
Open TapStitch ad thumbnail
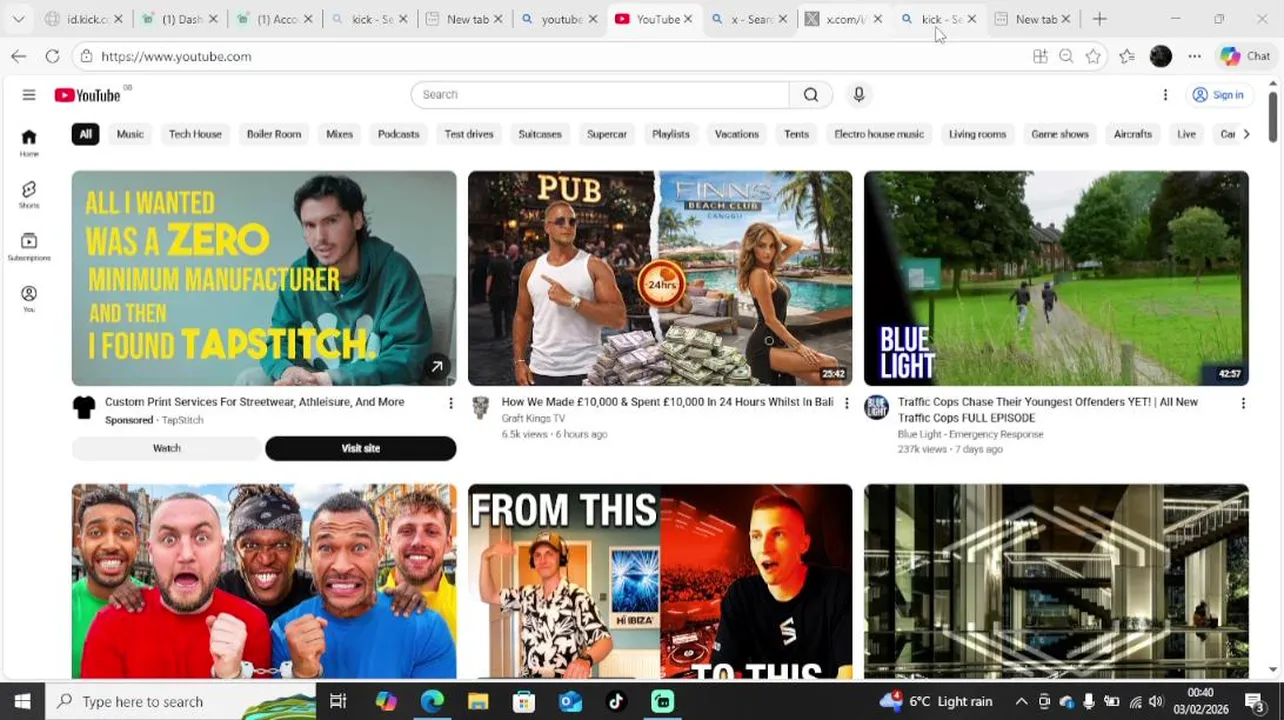(264, 278)
